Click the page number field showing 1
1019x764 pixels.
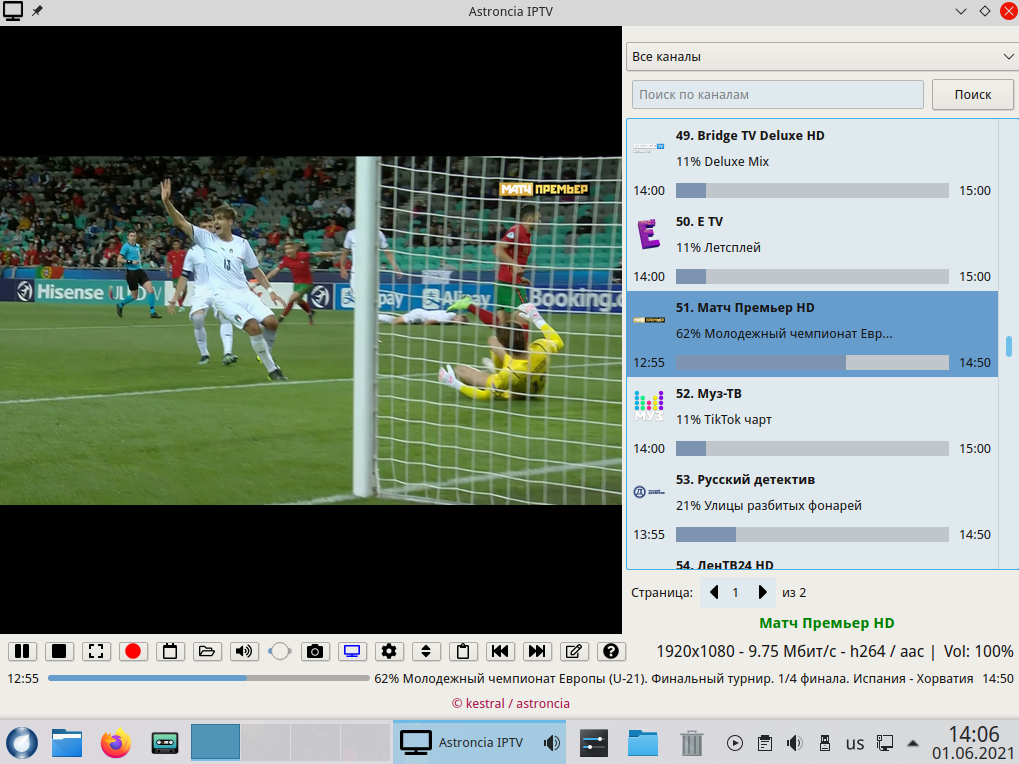(736, 592)
